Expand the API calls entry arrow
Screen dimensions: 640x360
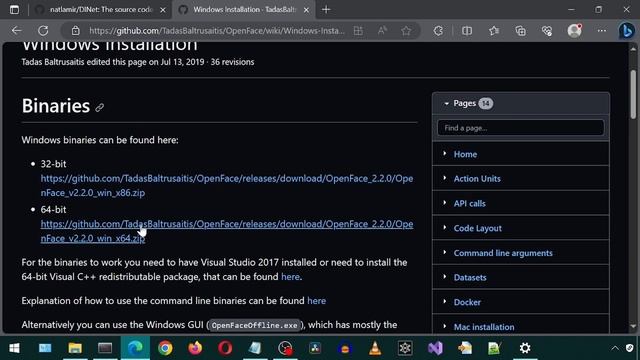[x=444, y=203]
